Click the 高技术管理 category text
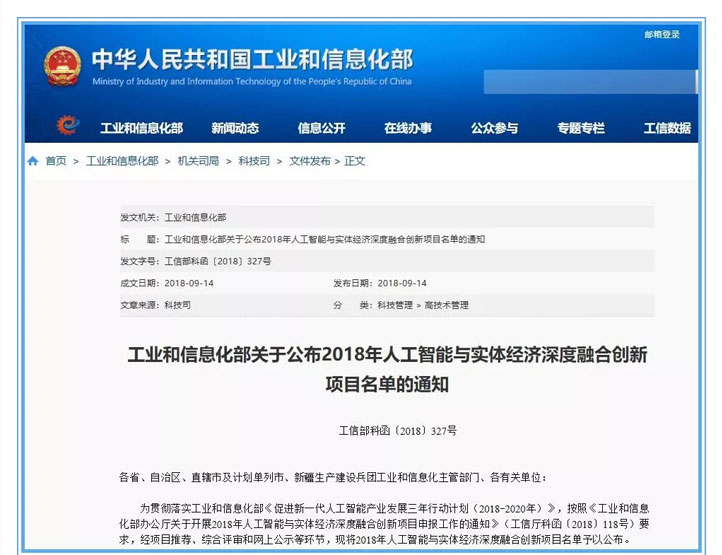Viewport: 722px width, 555px height. point(446,305)
